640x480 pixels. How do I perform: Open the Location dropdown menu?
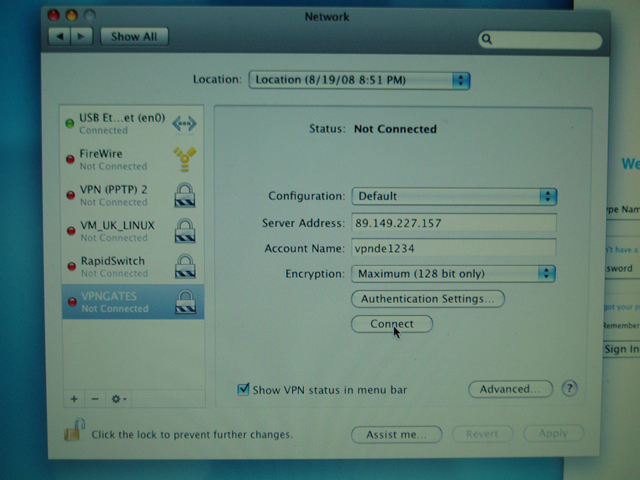click(359, 80)
